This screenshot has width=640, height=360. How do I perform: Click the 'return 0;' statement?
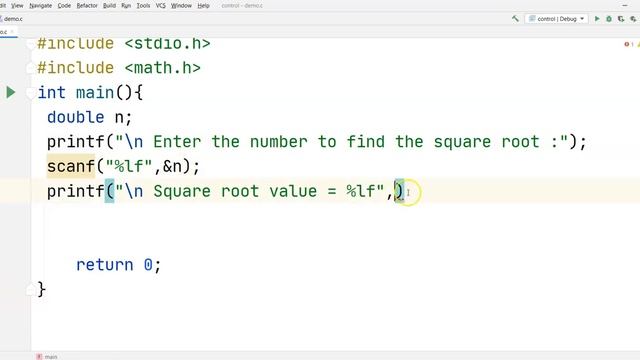[x=119, y=265]
